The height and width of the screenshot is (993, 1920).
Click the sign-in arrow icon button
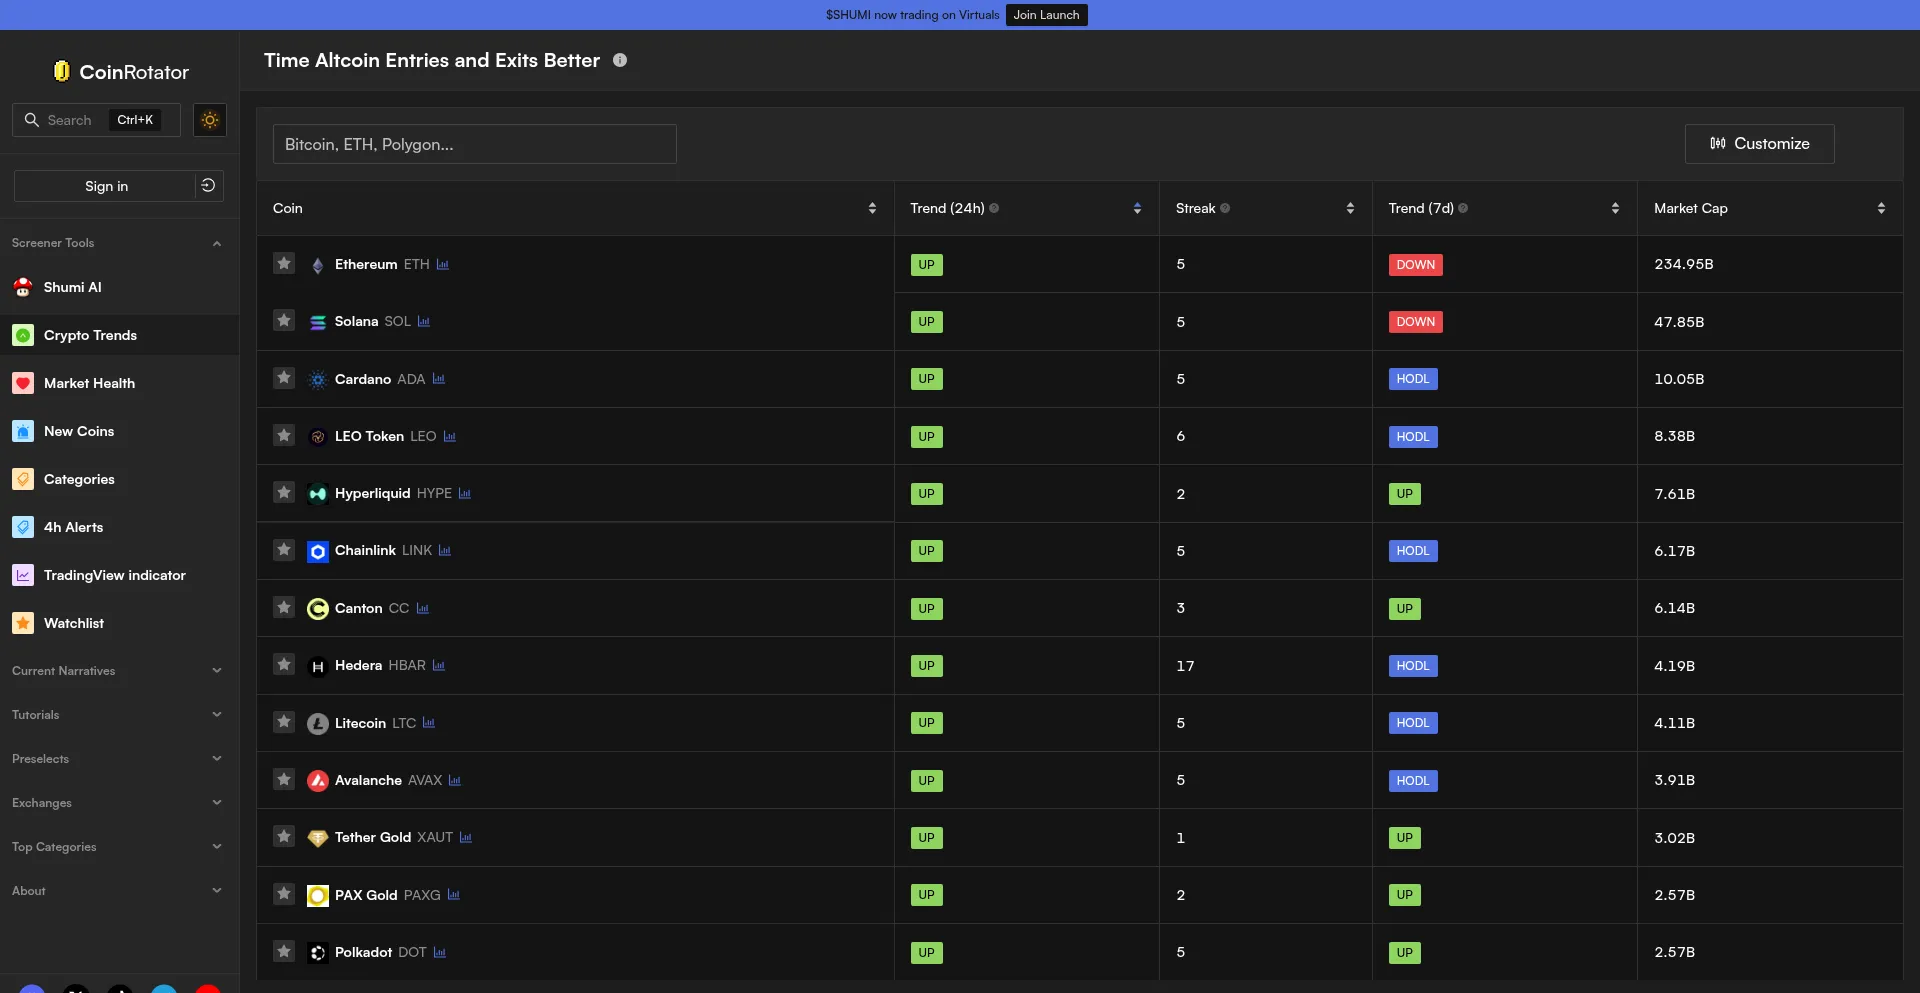point(208,186)
